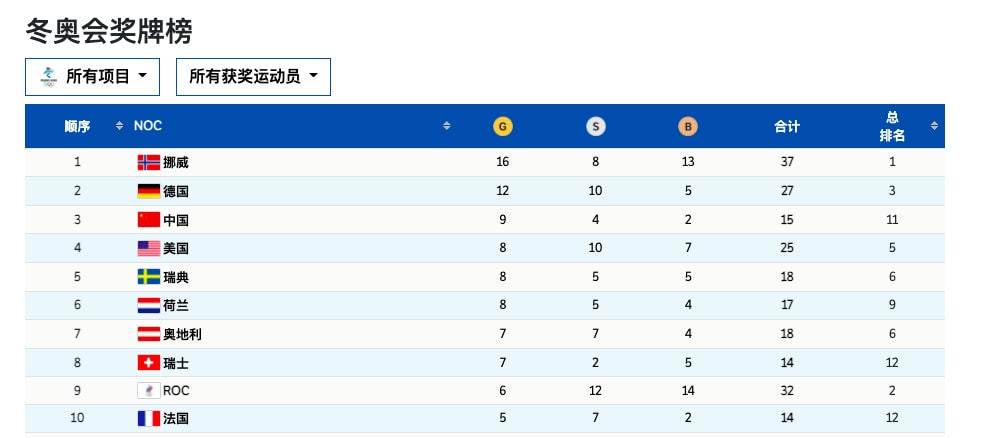This screenshot has width=981, height=438.
Task: Open the 荷兰 country link
Action: pos(176,305)
